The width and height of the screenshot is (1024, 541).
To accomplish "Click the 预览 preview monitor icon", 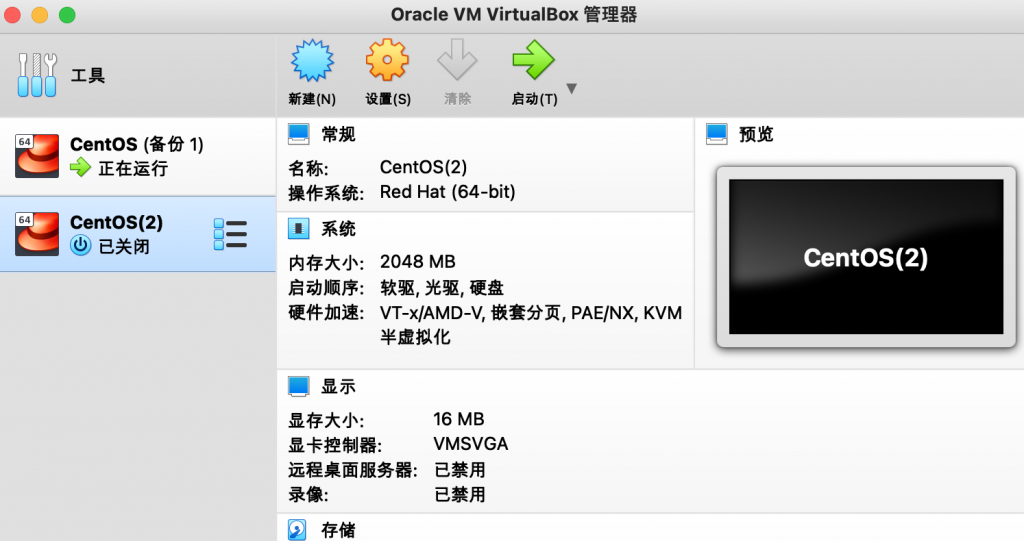I will tap(716, 134).
